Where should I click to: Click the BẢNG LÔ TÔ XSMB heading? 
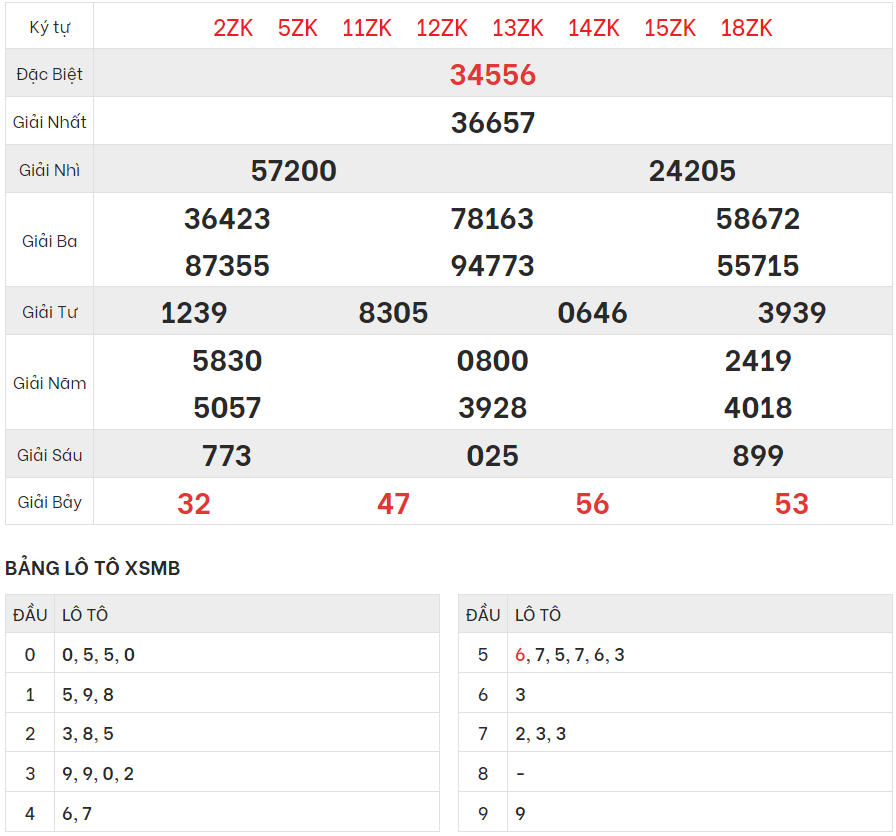pos(93,569)
